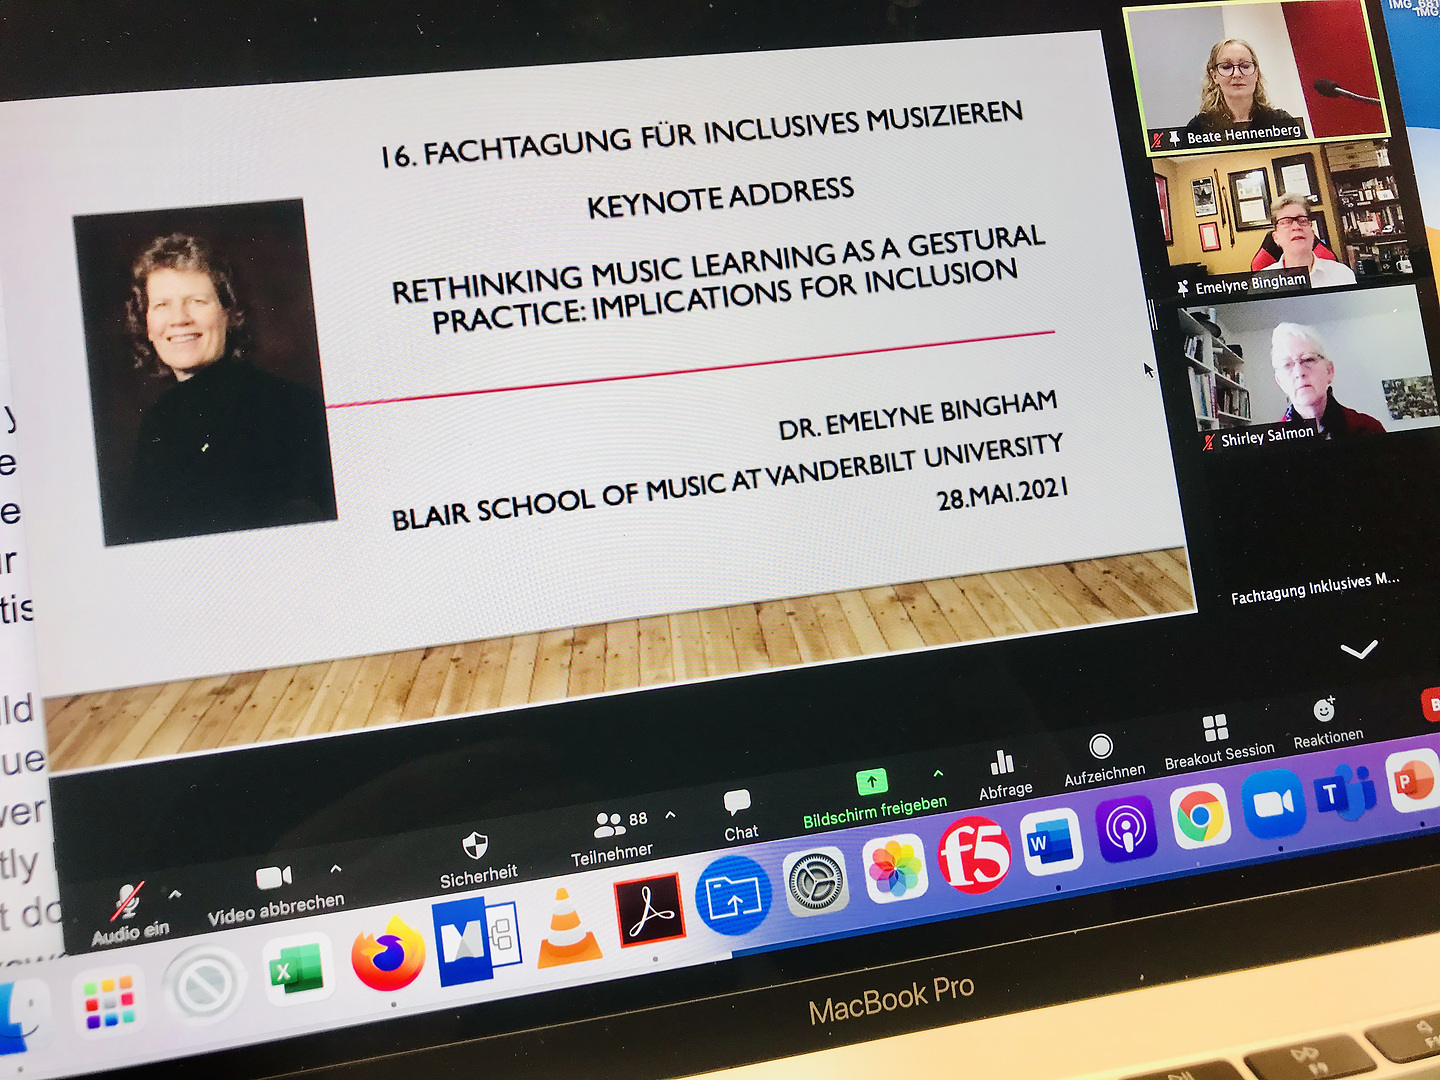
Task: Open Abfrage polls
Action: (1002, 764)
